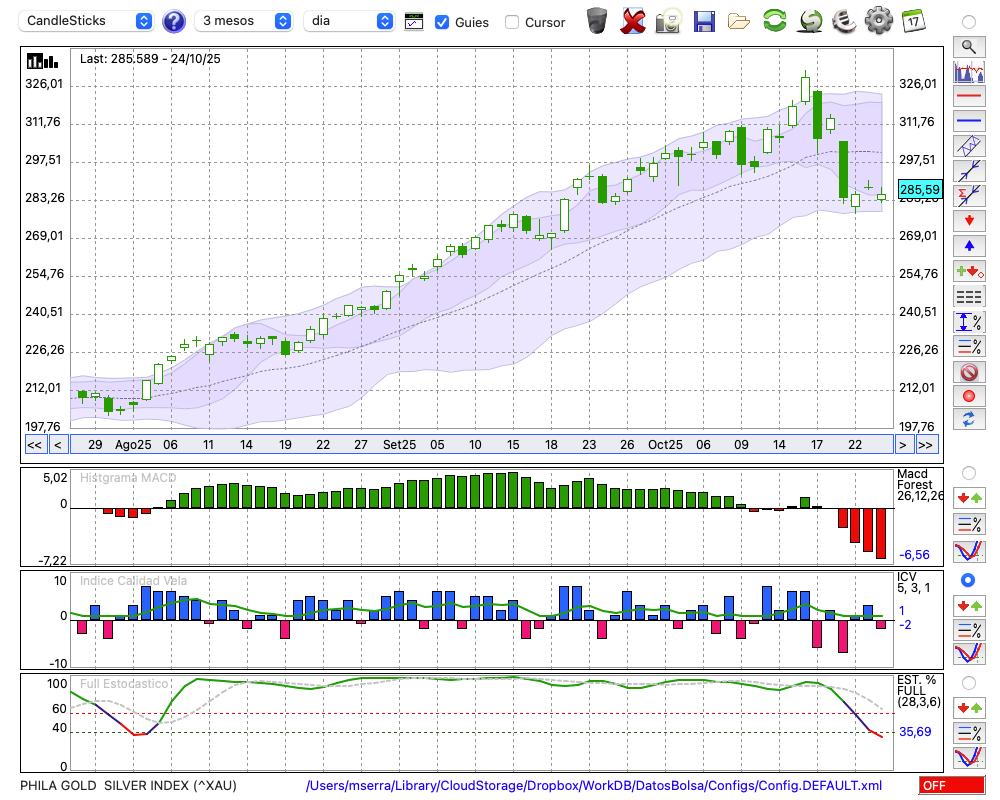Click the 'PHILA GOLD SILVER INDEX (^XAU)' title
The width and height of the screenshot is (1000, 800).
tap(128, 785)
